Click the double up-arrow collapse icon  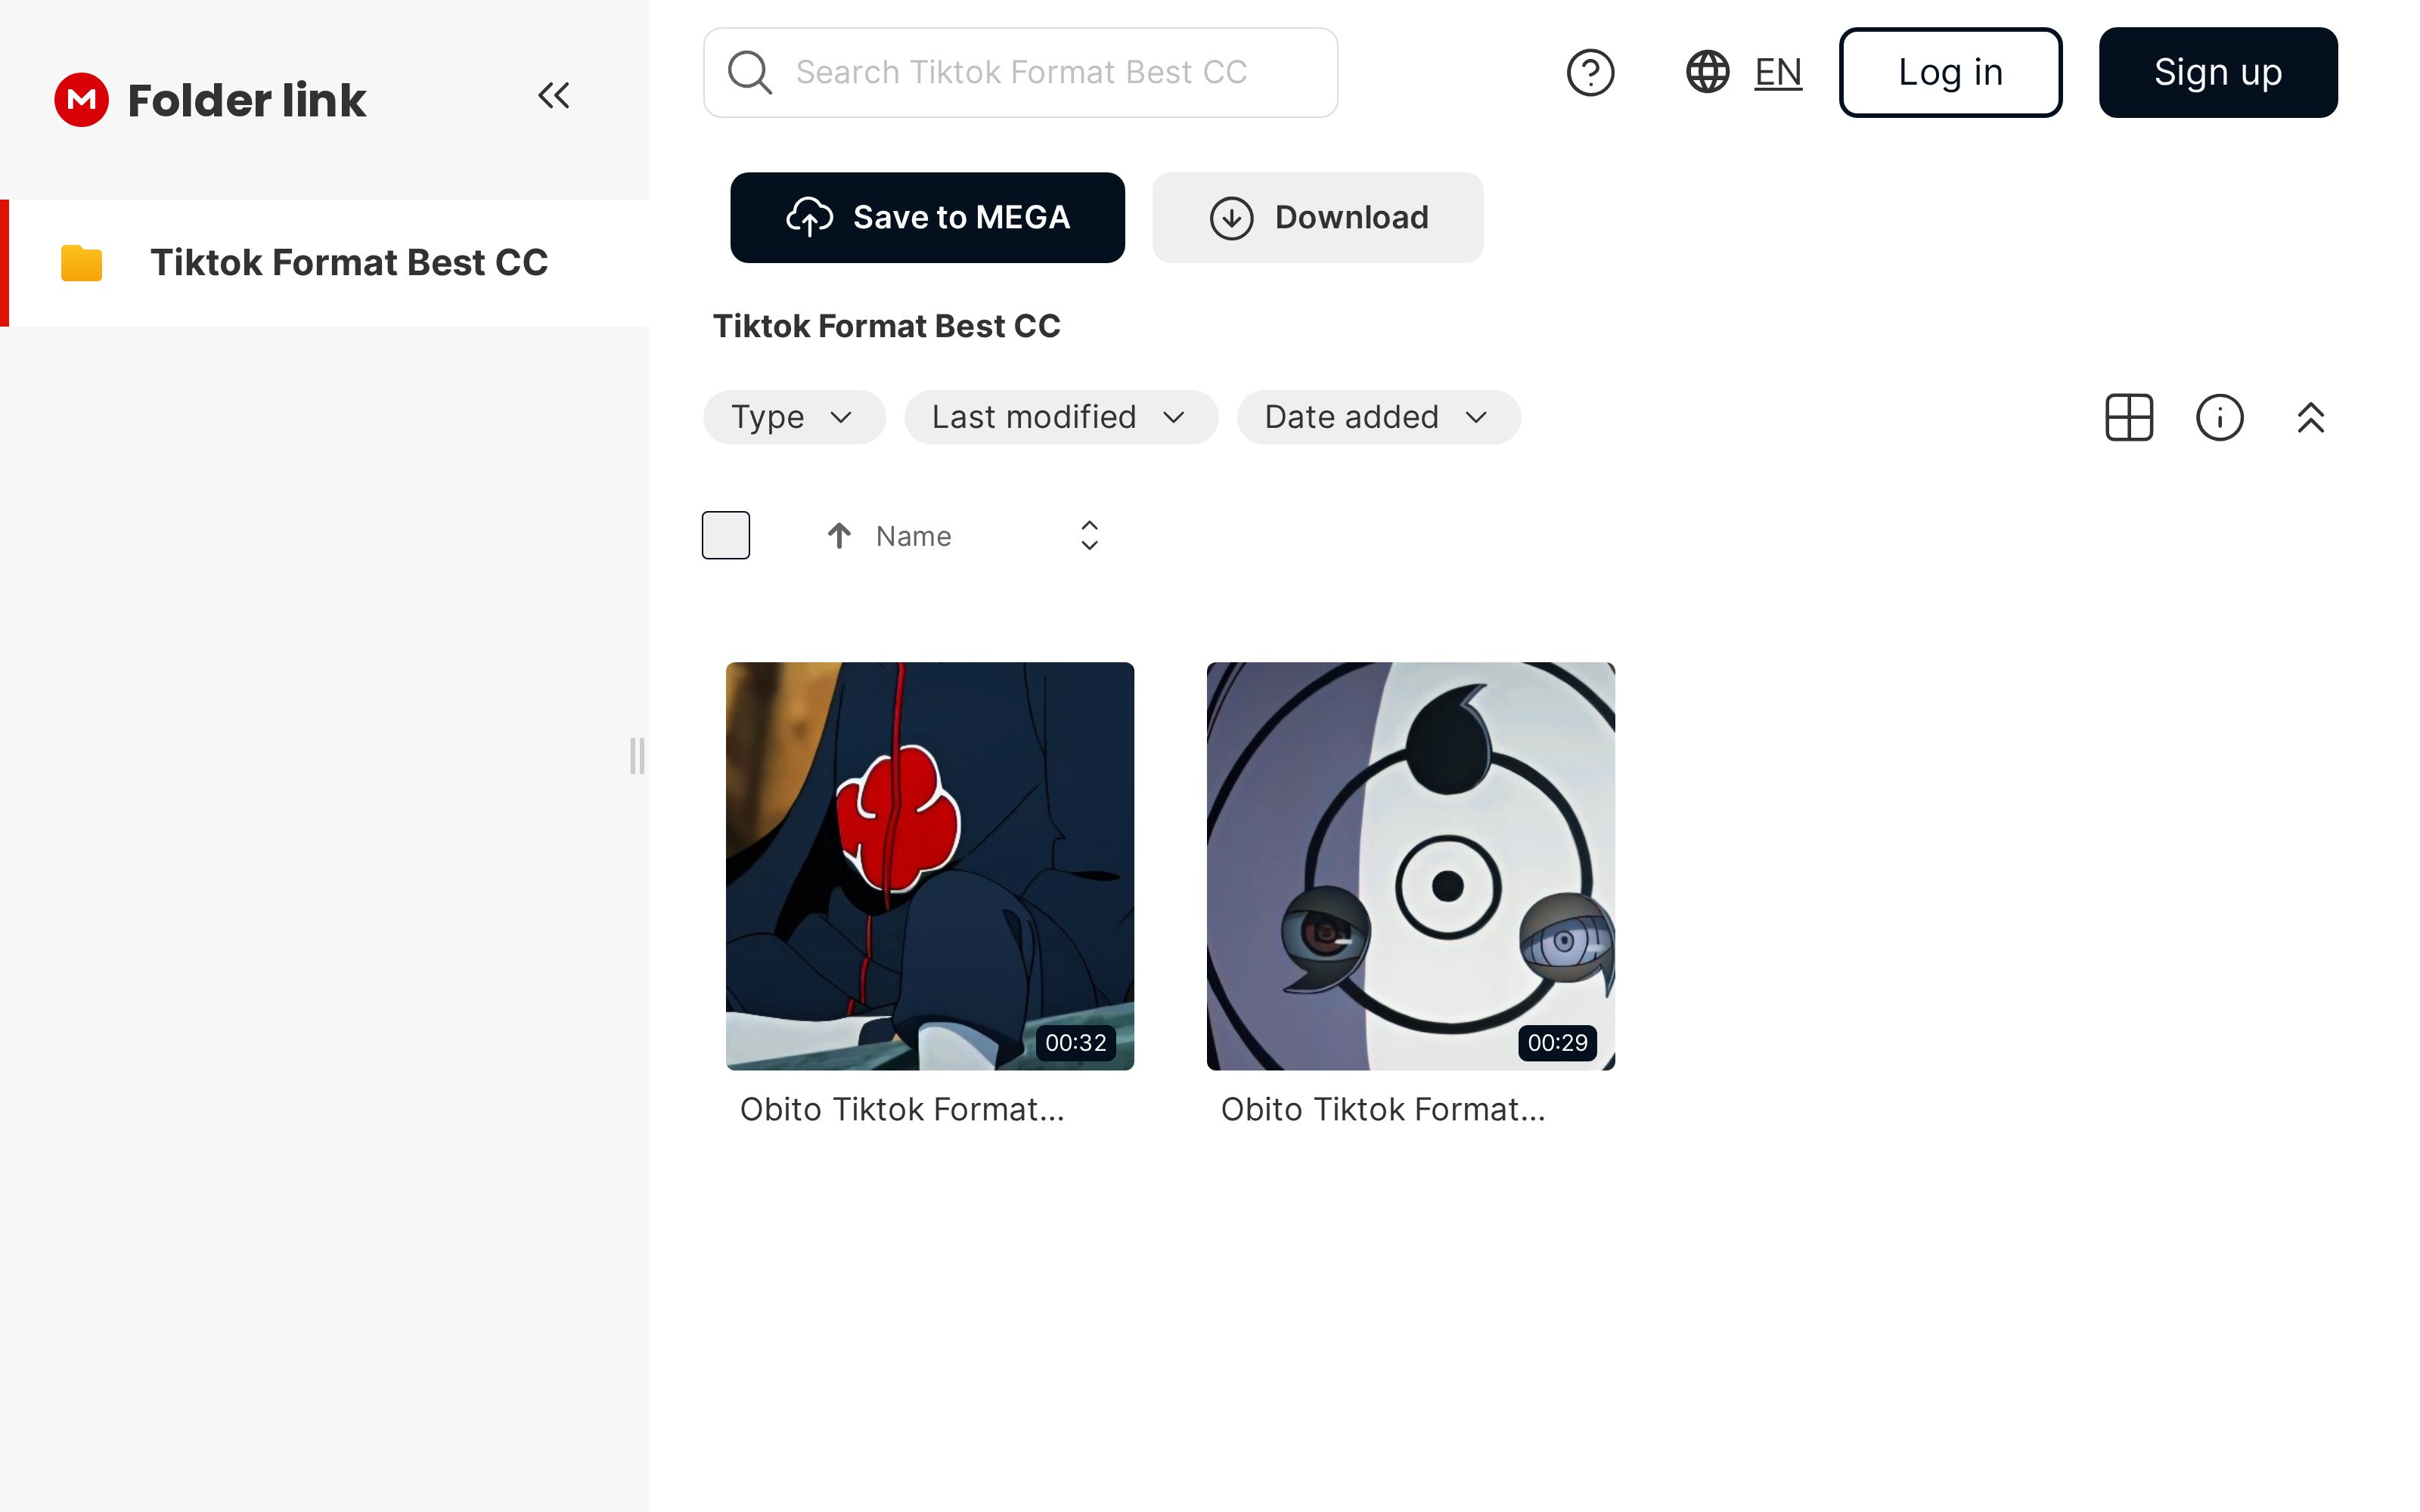[2310, 417]
